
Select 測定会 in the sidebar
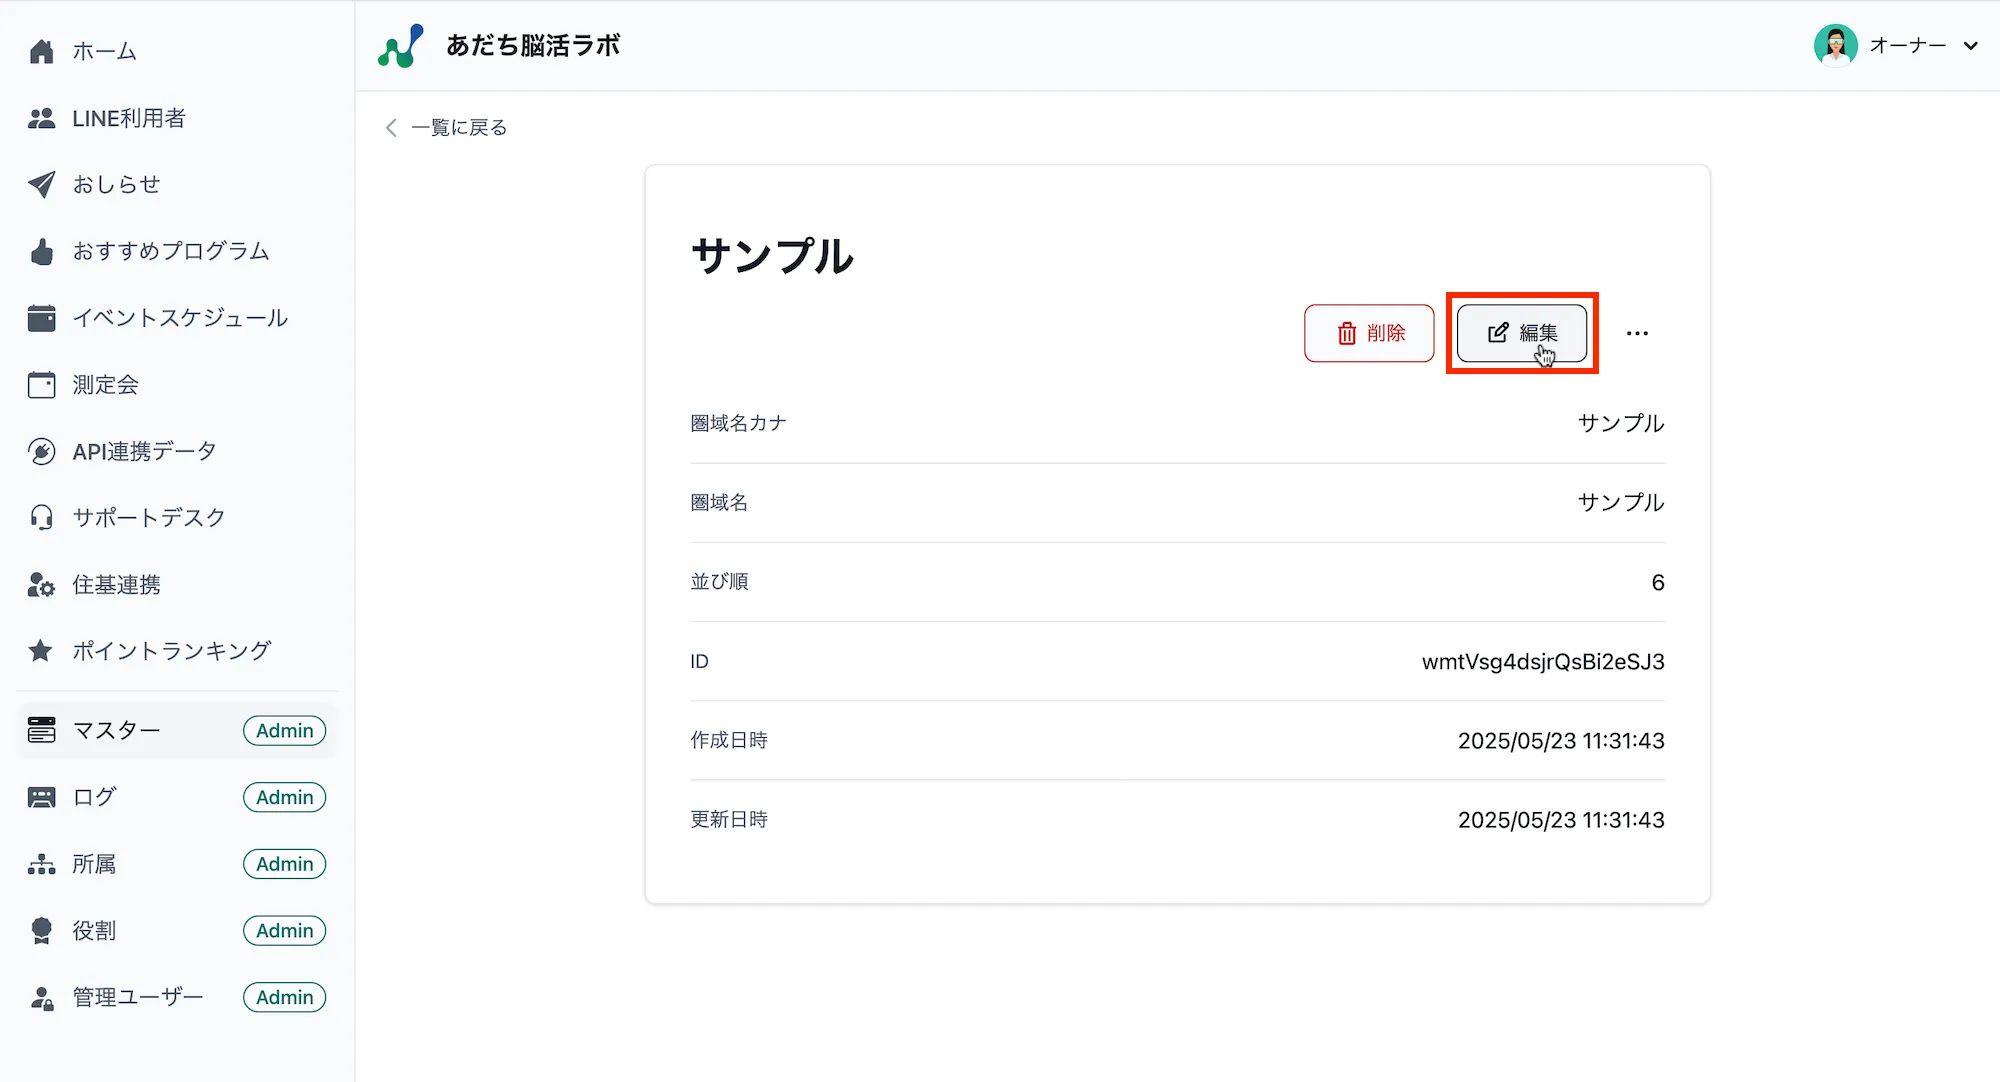(x=105, y=385)
